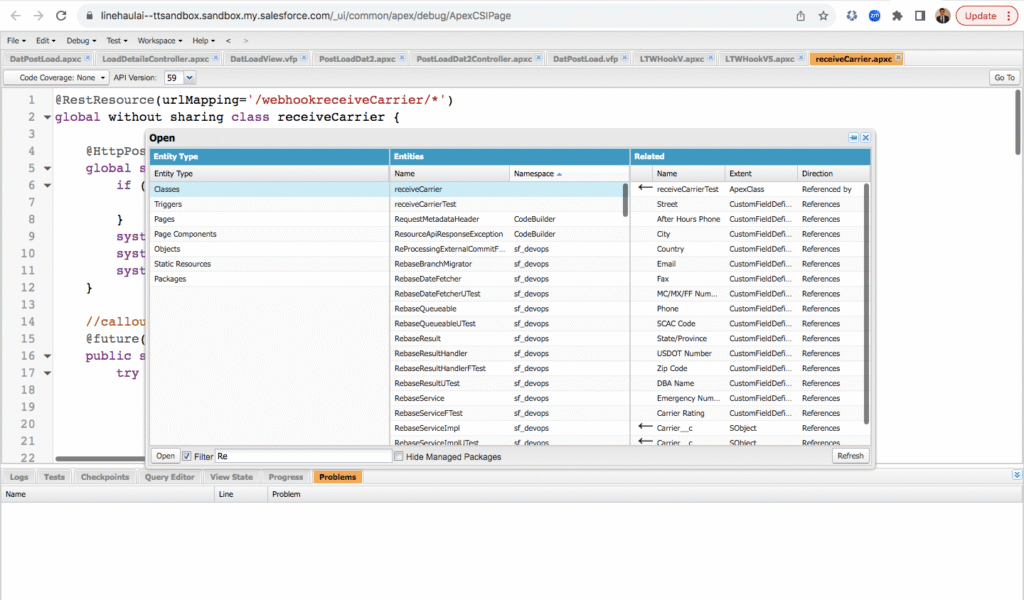1024x600 pixels.
Task: Go to next tab with the > arrow
Action: pos(246,40)
